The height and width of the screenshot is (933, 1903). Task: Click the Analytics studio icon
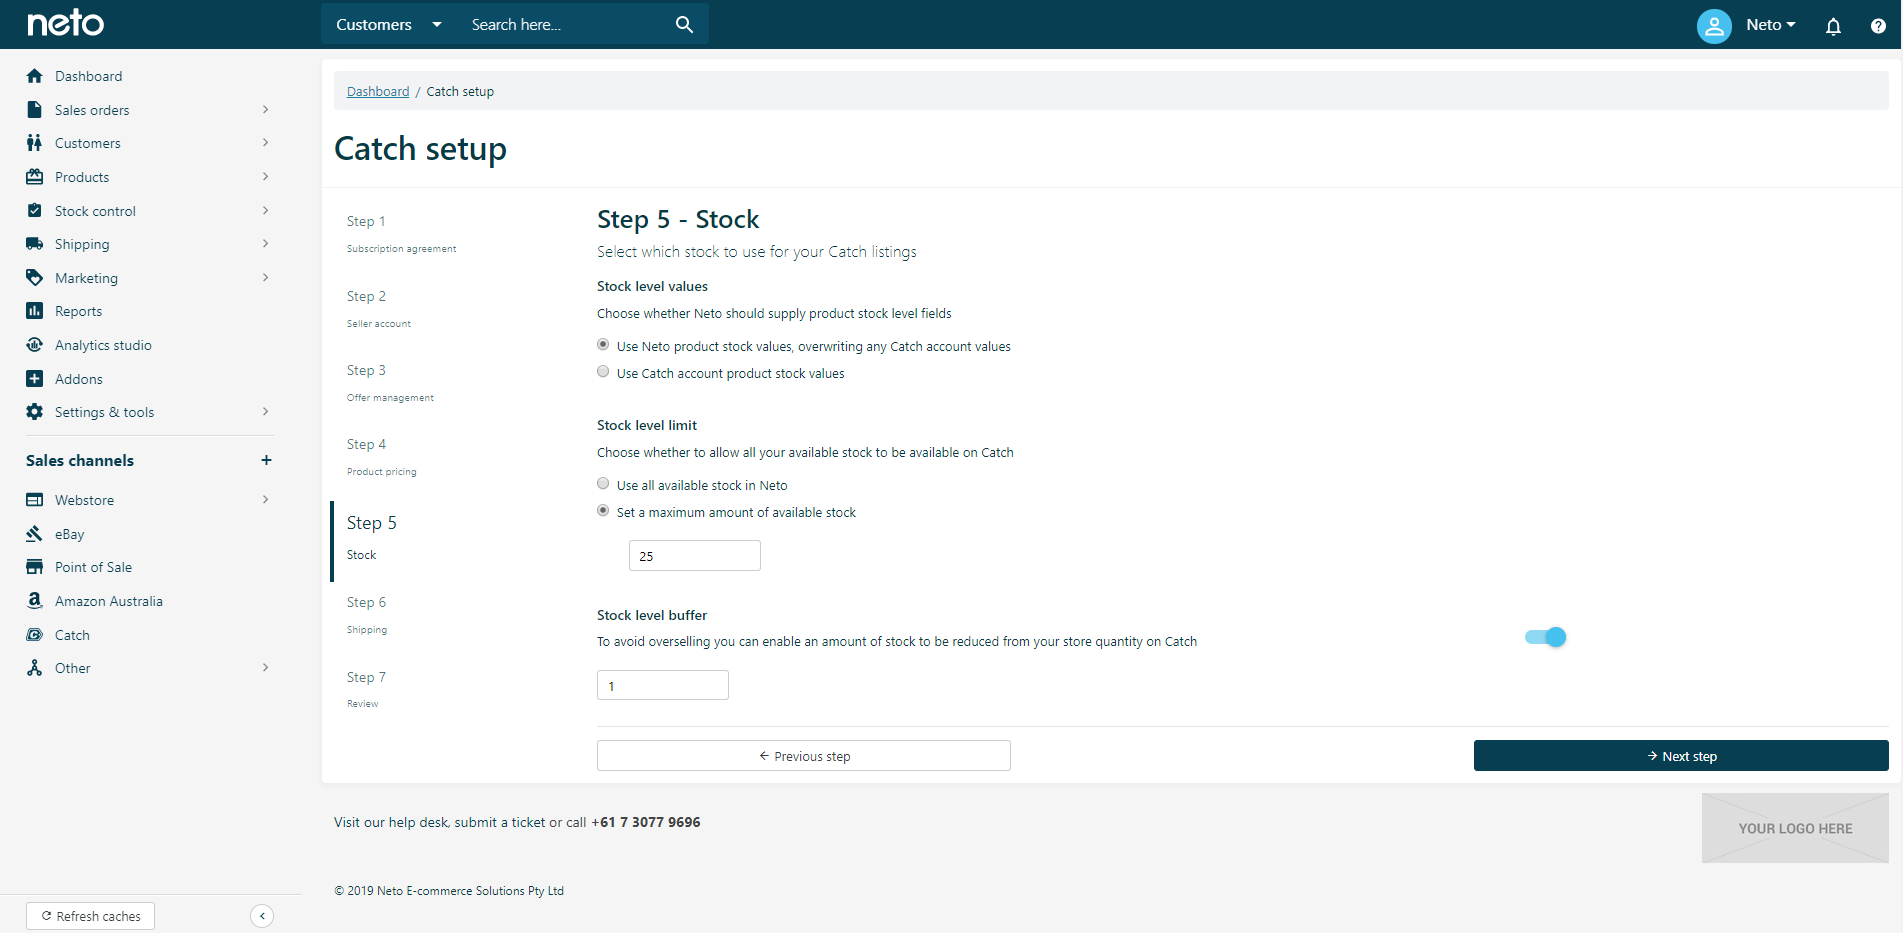35,345
